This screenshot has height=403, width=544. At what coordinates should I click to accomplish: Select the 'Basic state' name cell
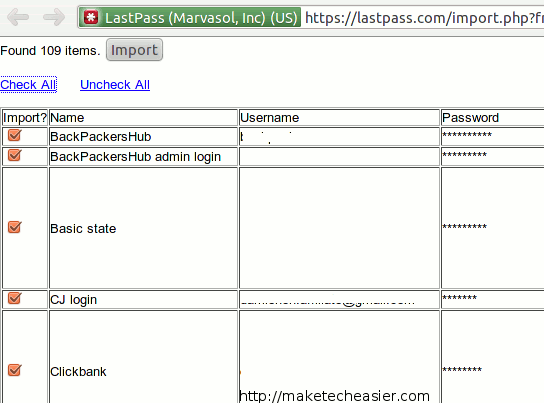(143, 228)
